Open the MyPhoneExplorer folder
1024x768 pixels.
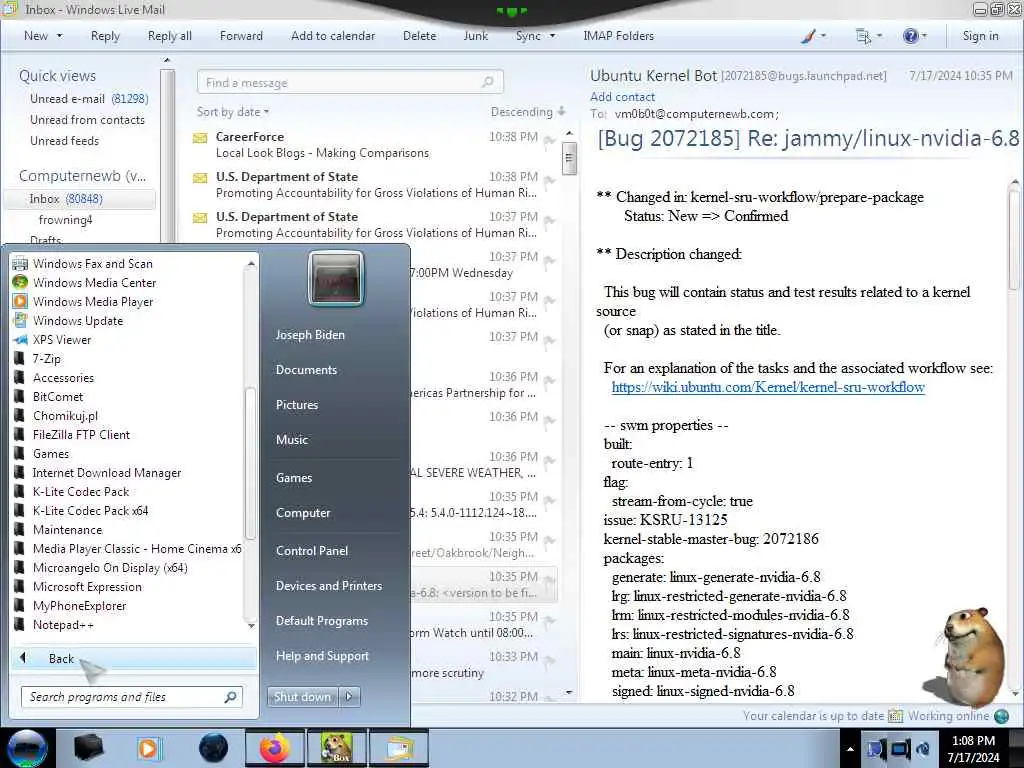(79, 605)
